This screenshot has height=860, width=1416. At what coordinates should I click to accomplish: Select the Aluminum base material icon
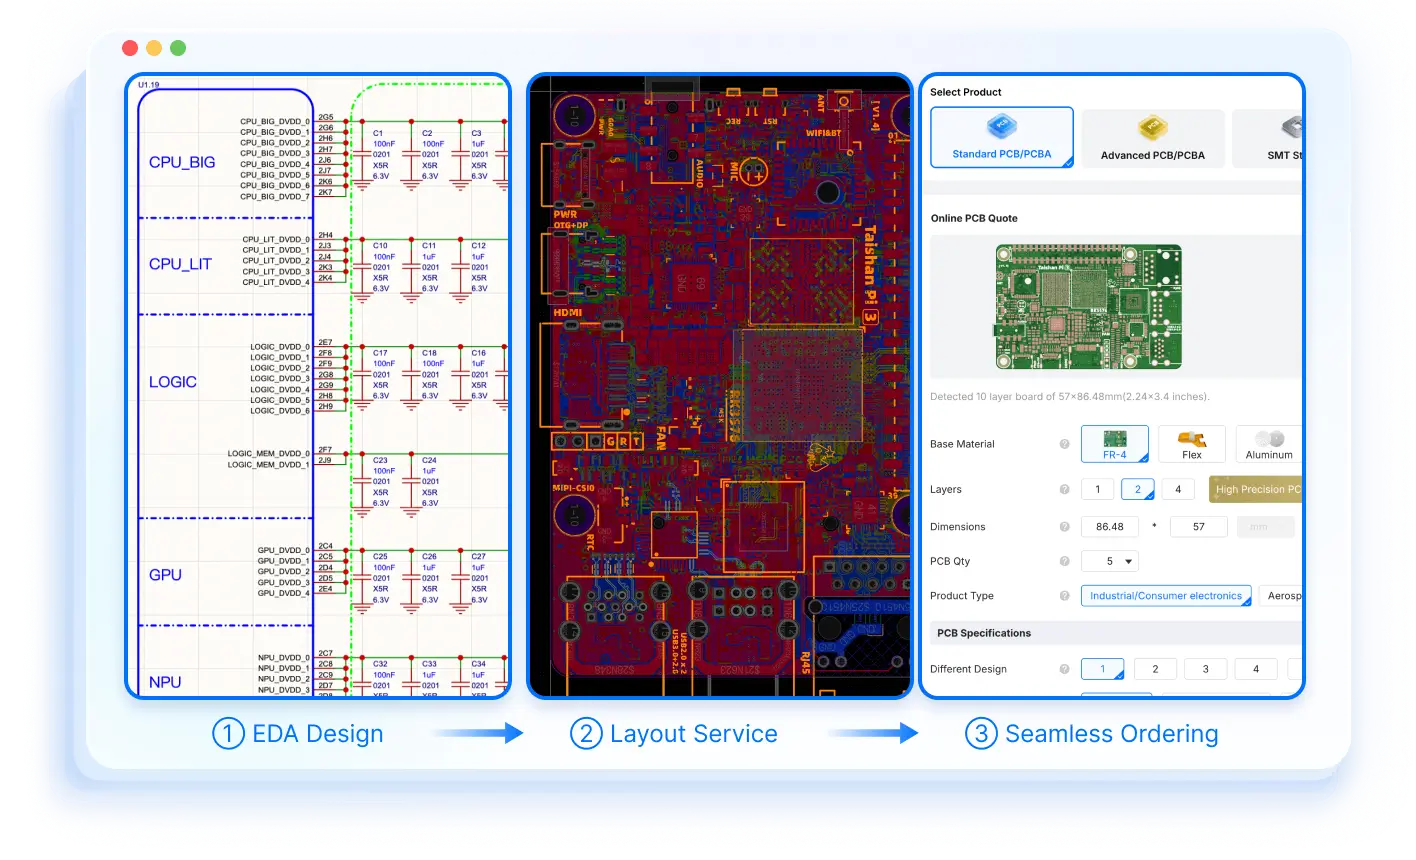1269,439
